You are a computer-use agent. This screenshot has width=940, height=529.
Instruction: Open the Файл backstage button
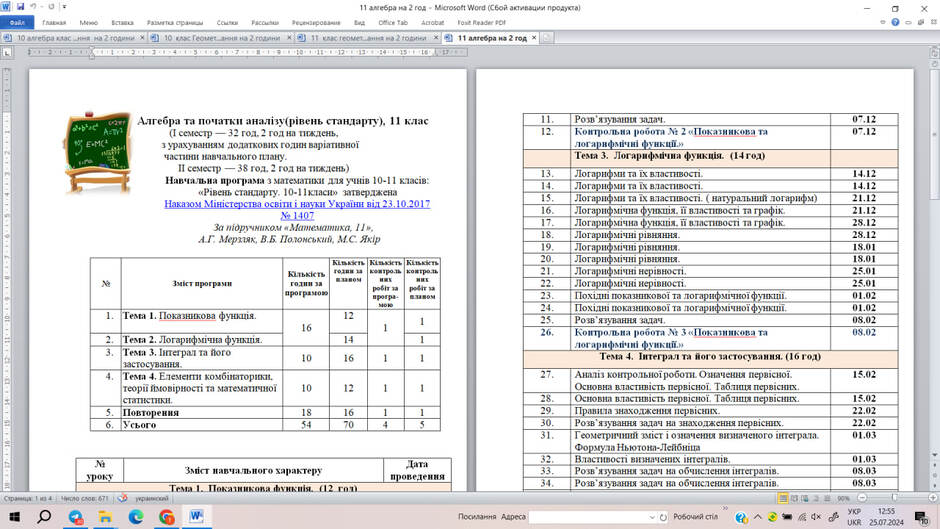pos(17,23)
